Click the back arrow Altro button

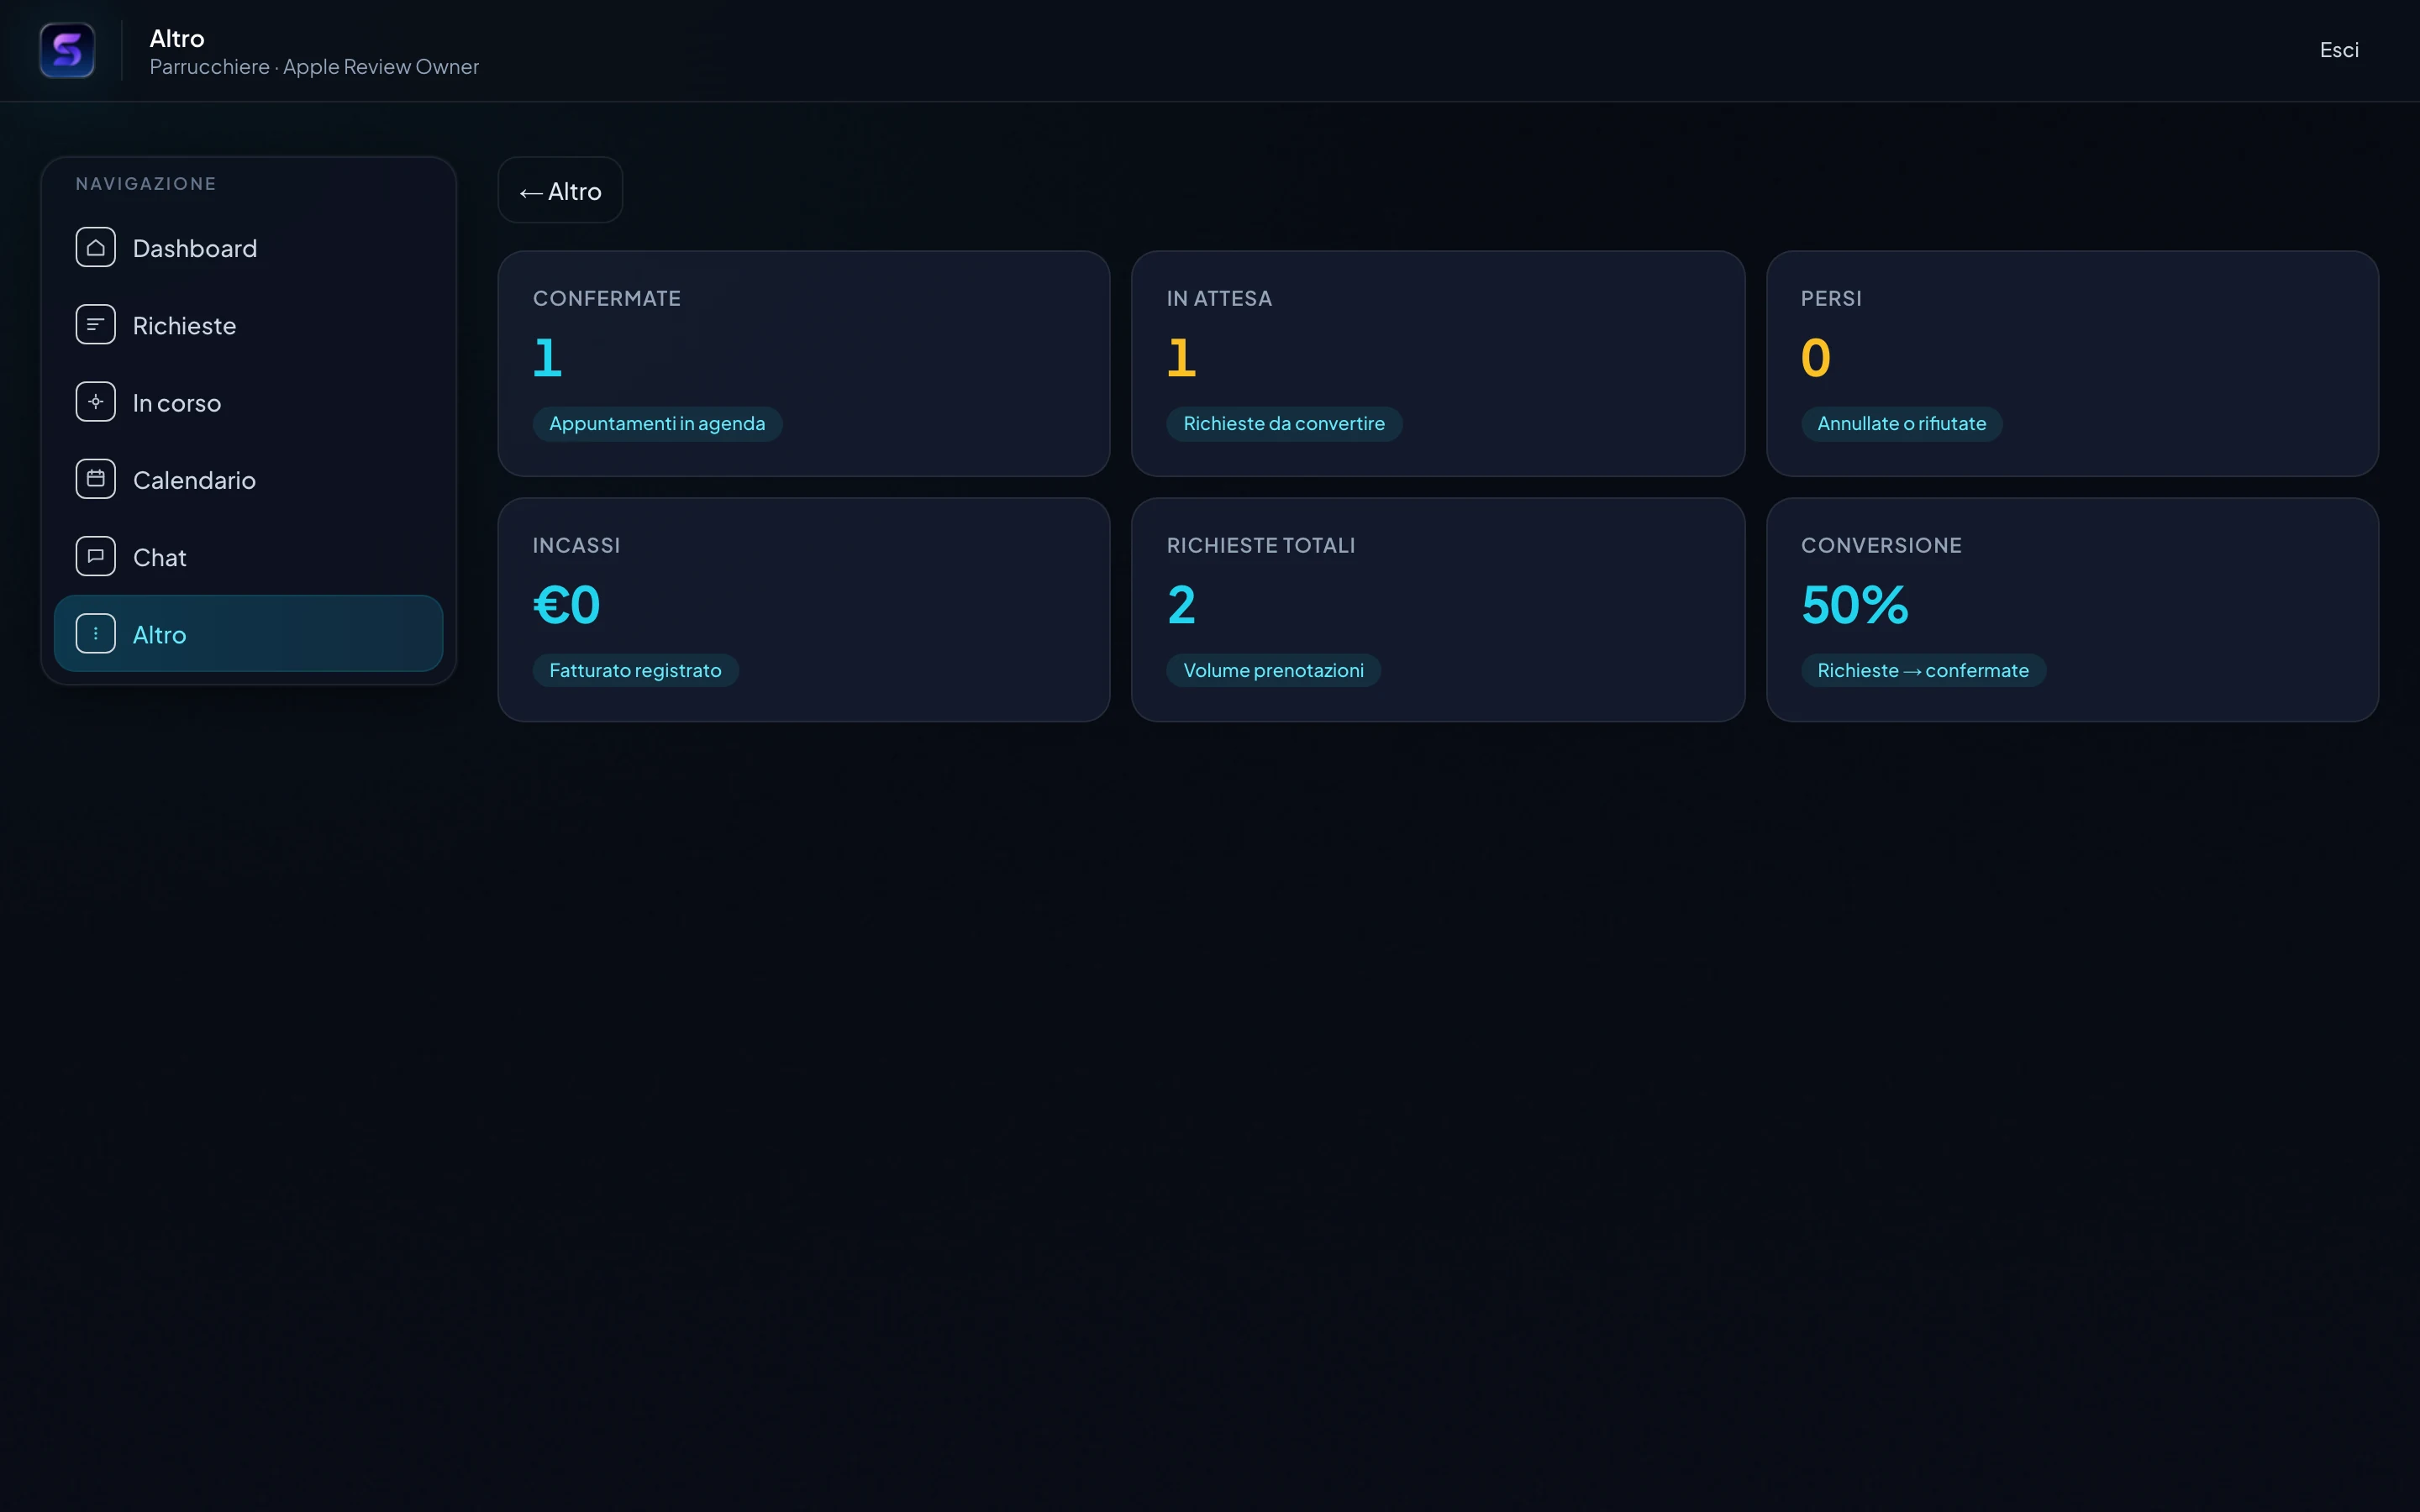click(x=560, y=190)
